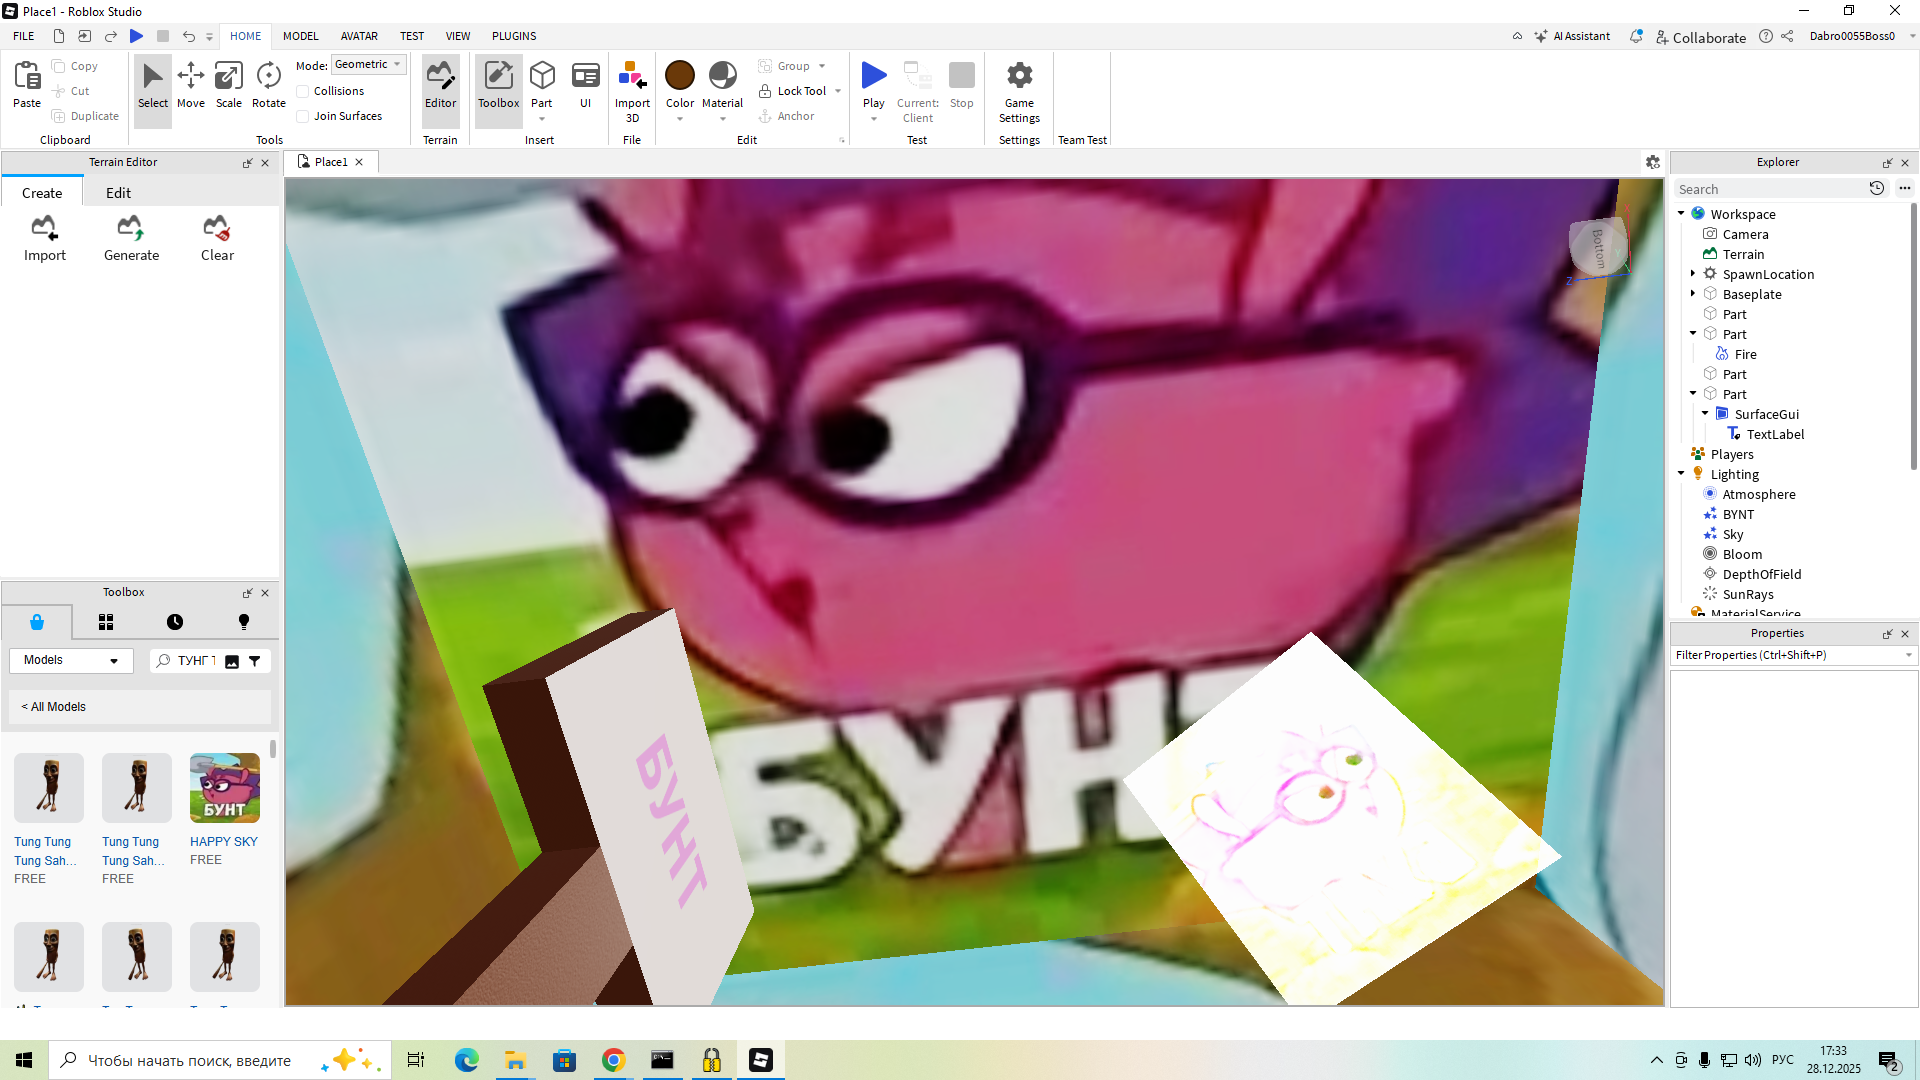Viewport: 1920px width, 1080px height.
Task: Open the UI insert tool
Action: click(586, 85)
